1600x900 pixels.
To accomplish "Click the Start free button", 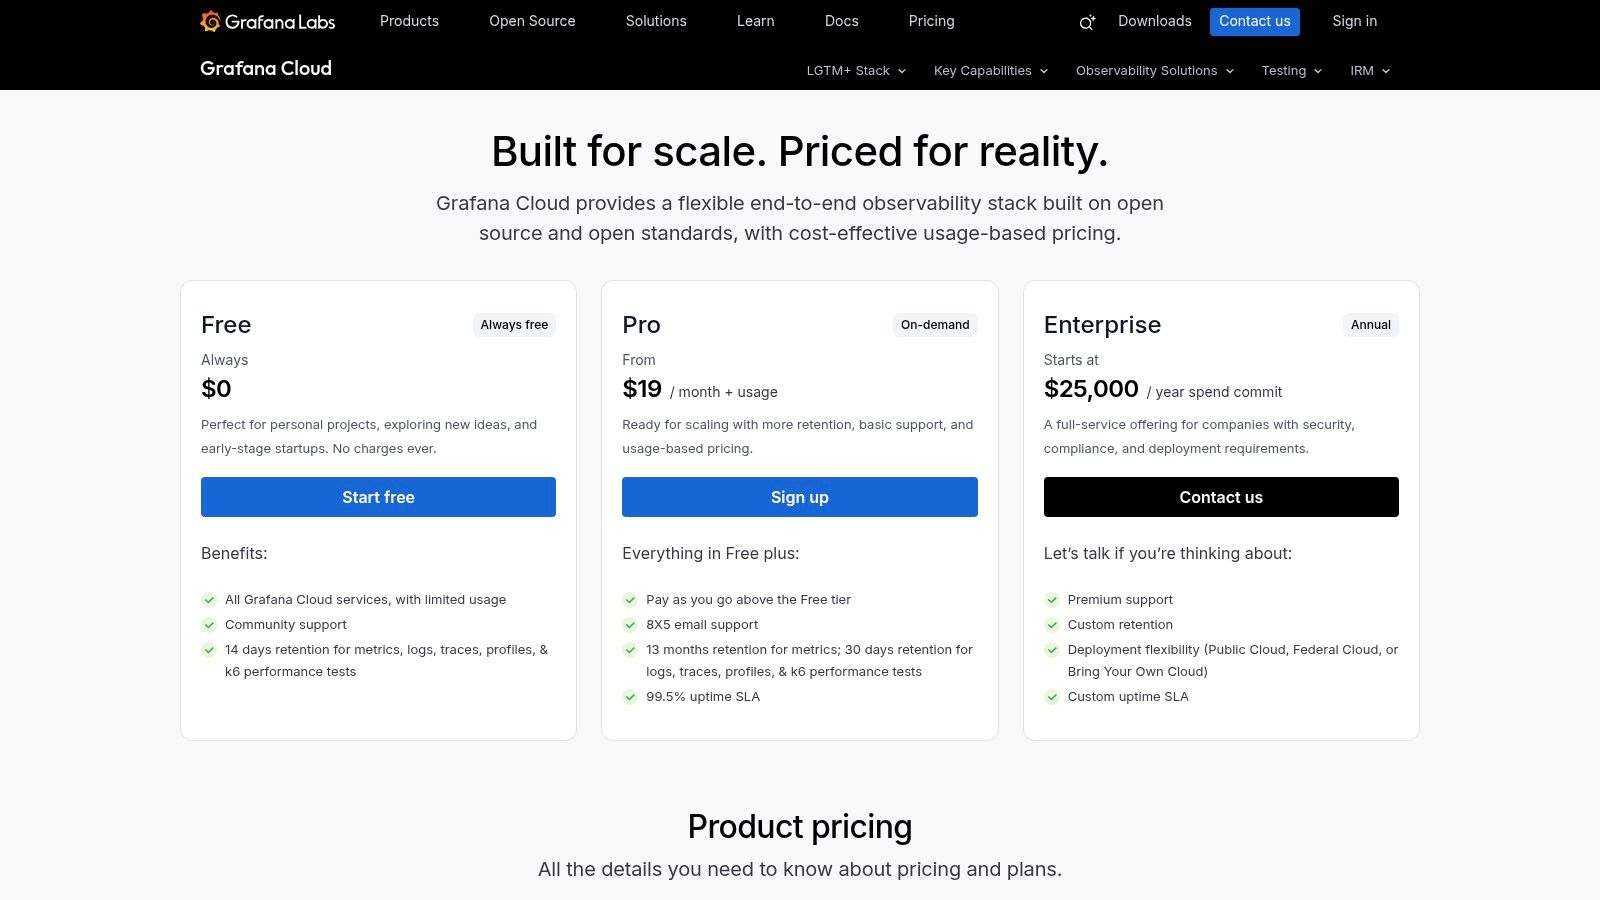I will tap(378, 497).
